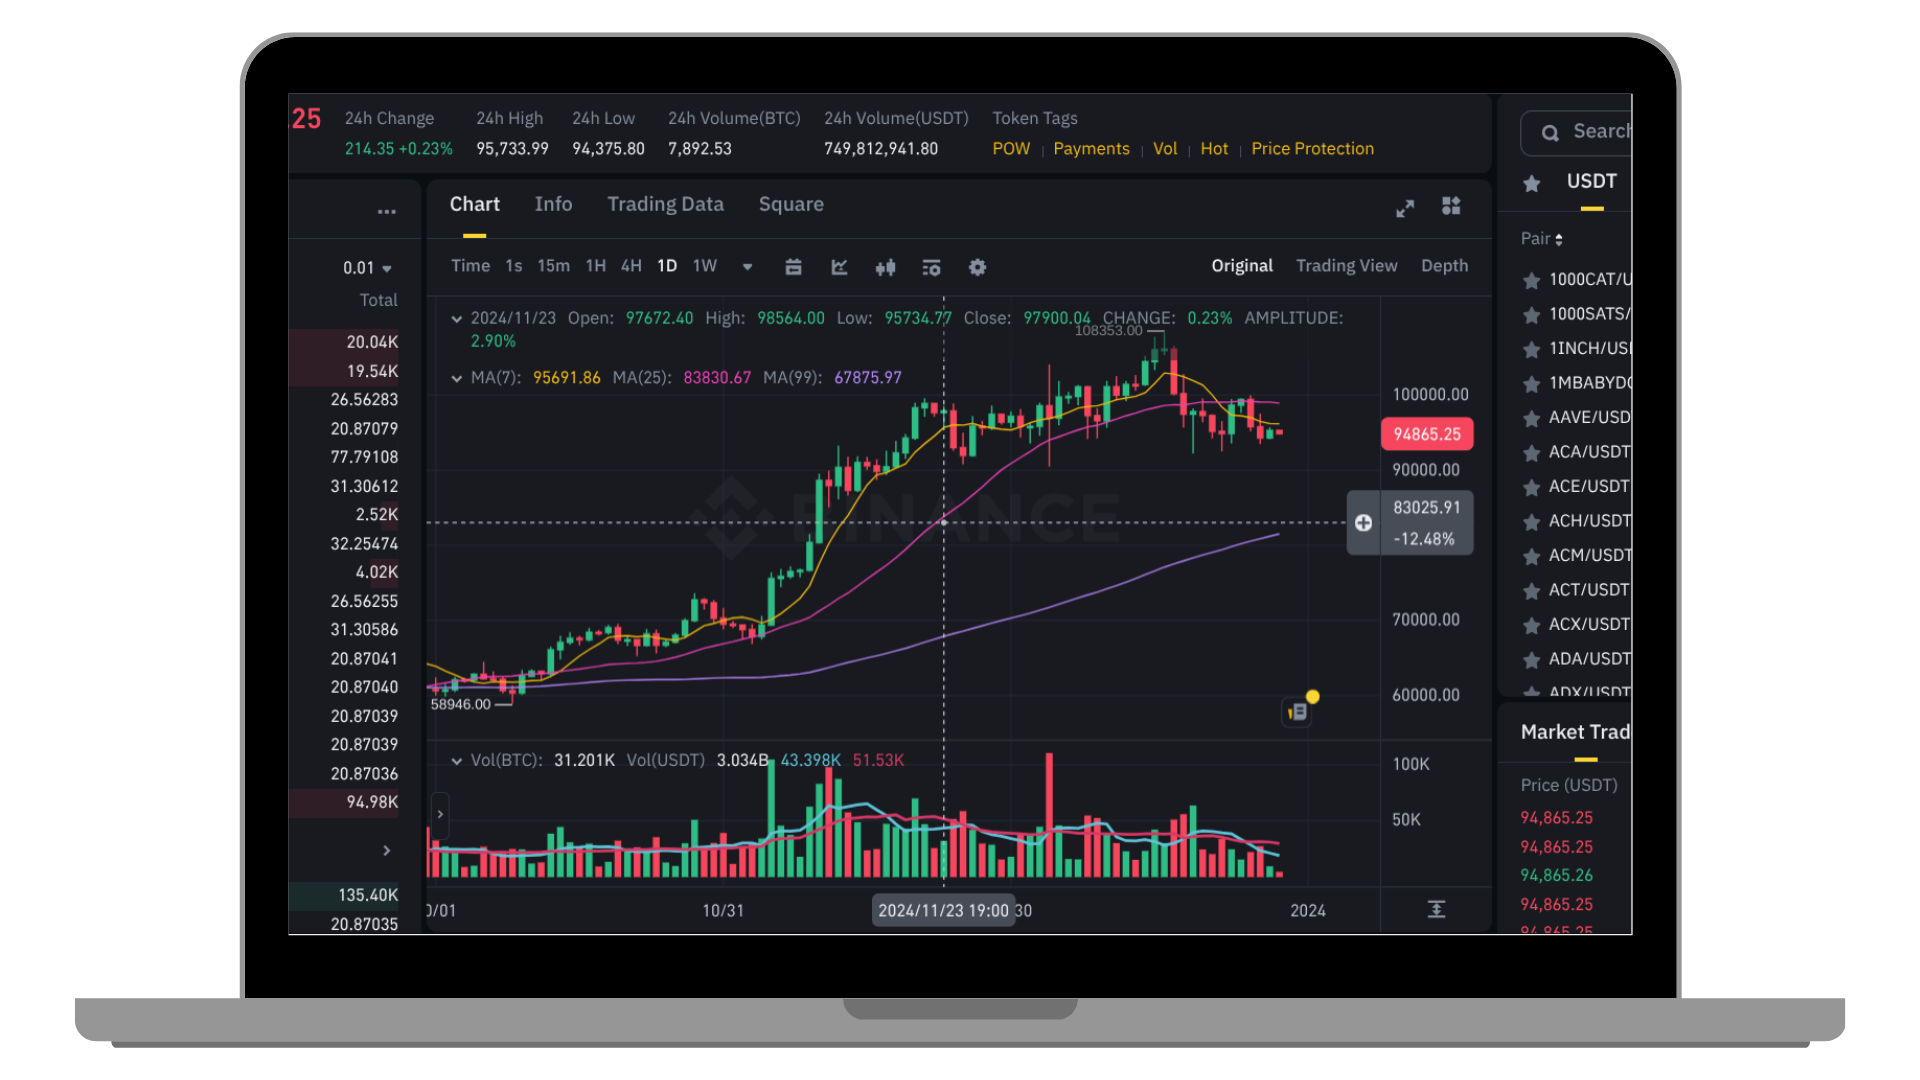Select the Depth chart view
Image resolution: width=1920 pixels, height=1080 pixels.
pyautogui.click(x=1444, y=266)
